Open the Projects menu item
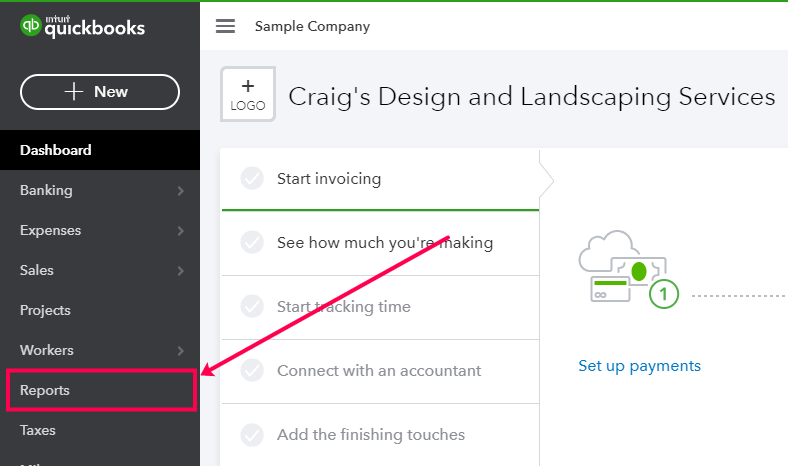The image size is (788, 466). 100,310
